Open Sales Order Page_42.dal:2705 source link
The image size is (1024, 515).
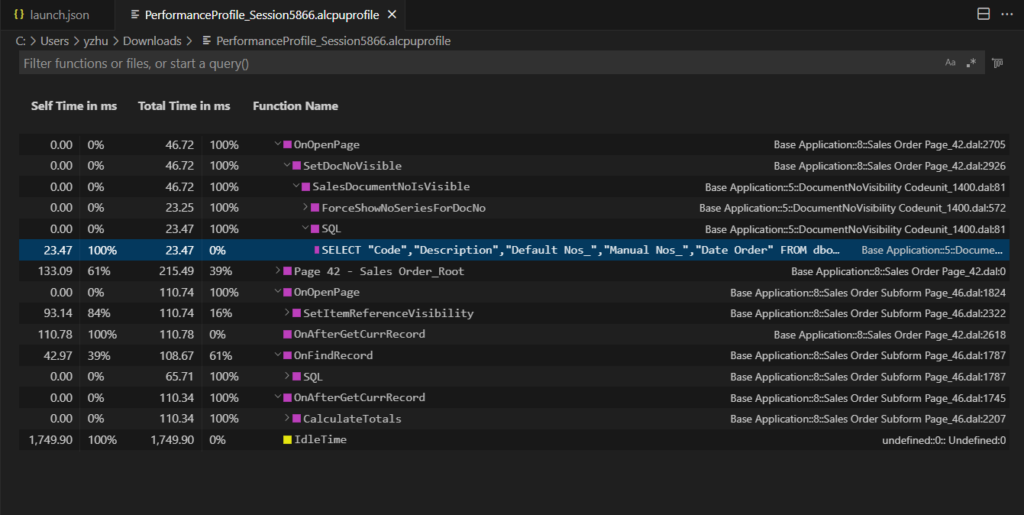(889, 145)
